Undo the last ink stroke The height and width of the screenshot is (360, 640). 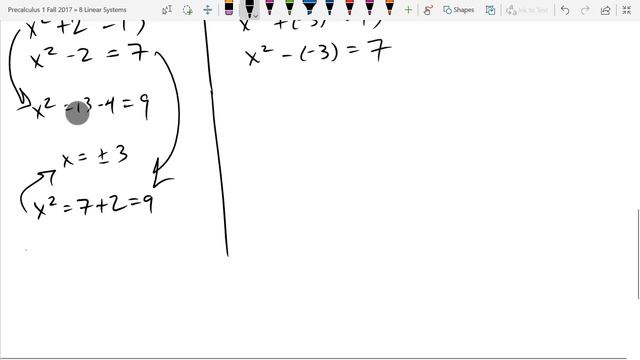tap(565, 10)
